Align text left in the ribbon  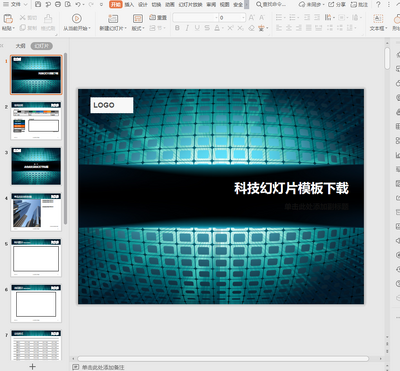pyautogui.click(x=279, y=28)
